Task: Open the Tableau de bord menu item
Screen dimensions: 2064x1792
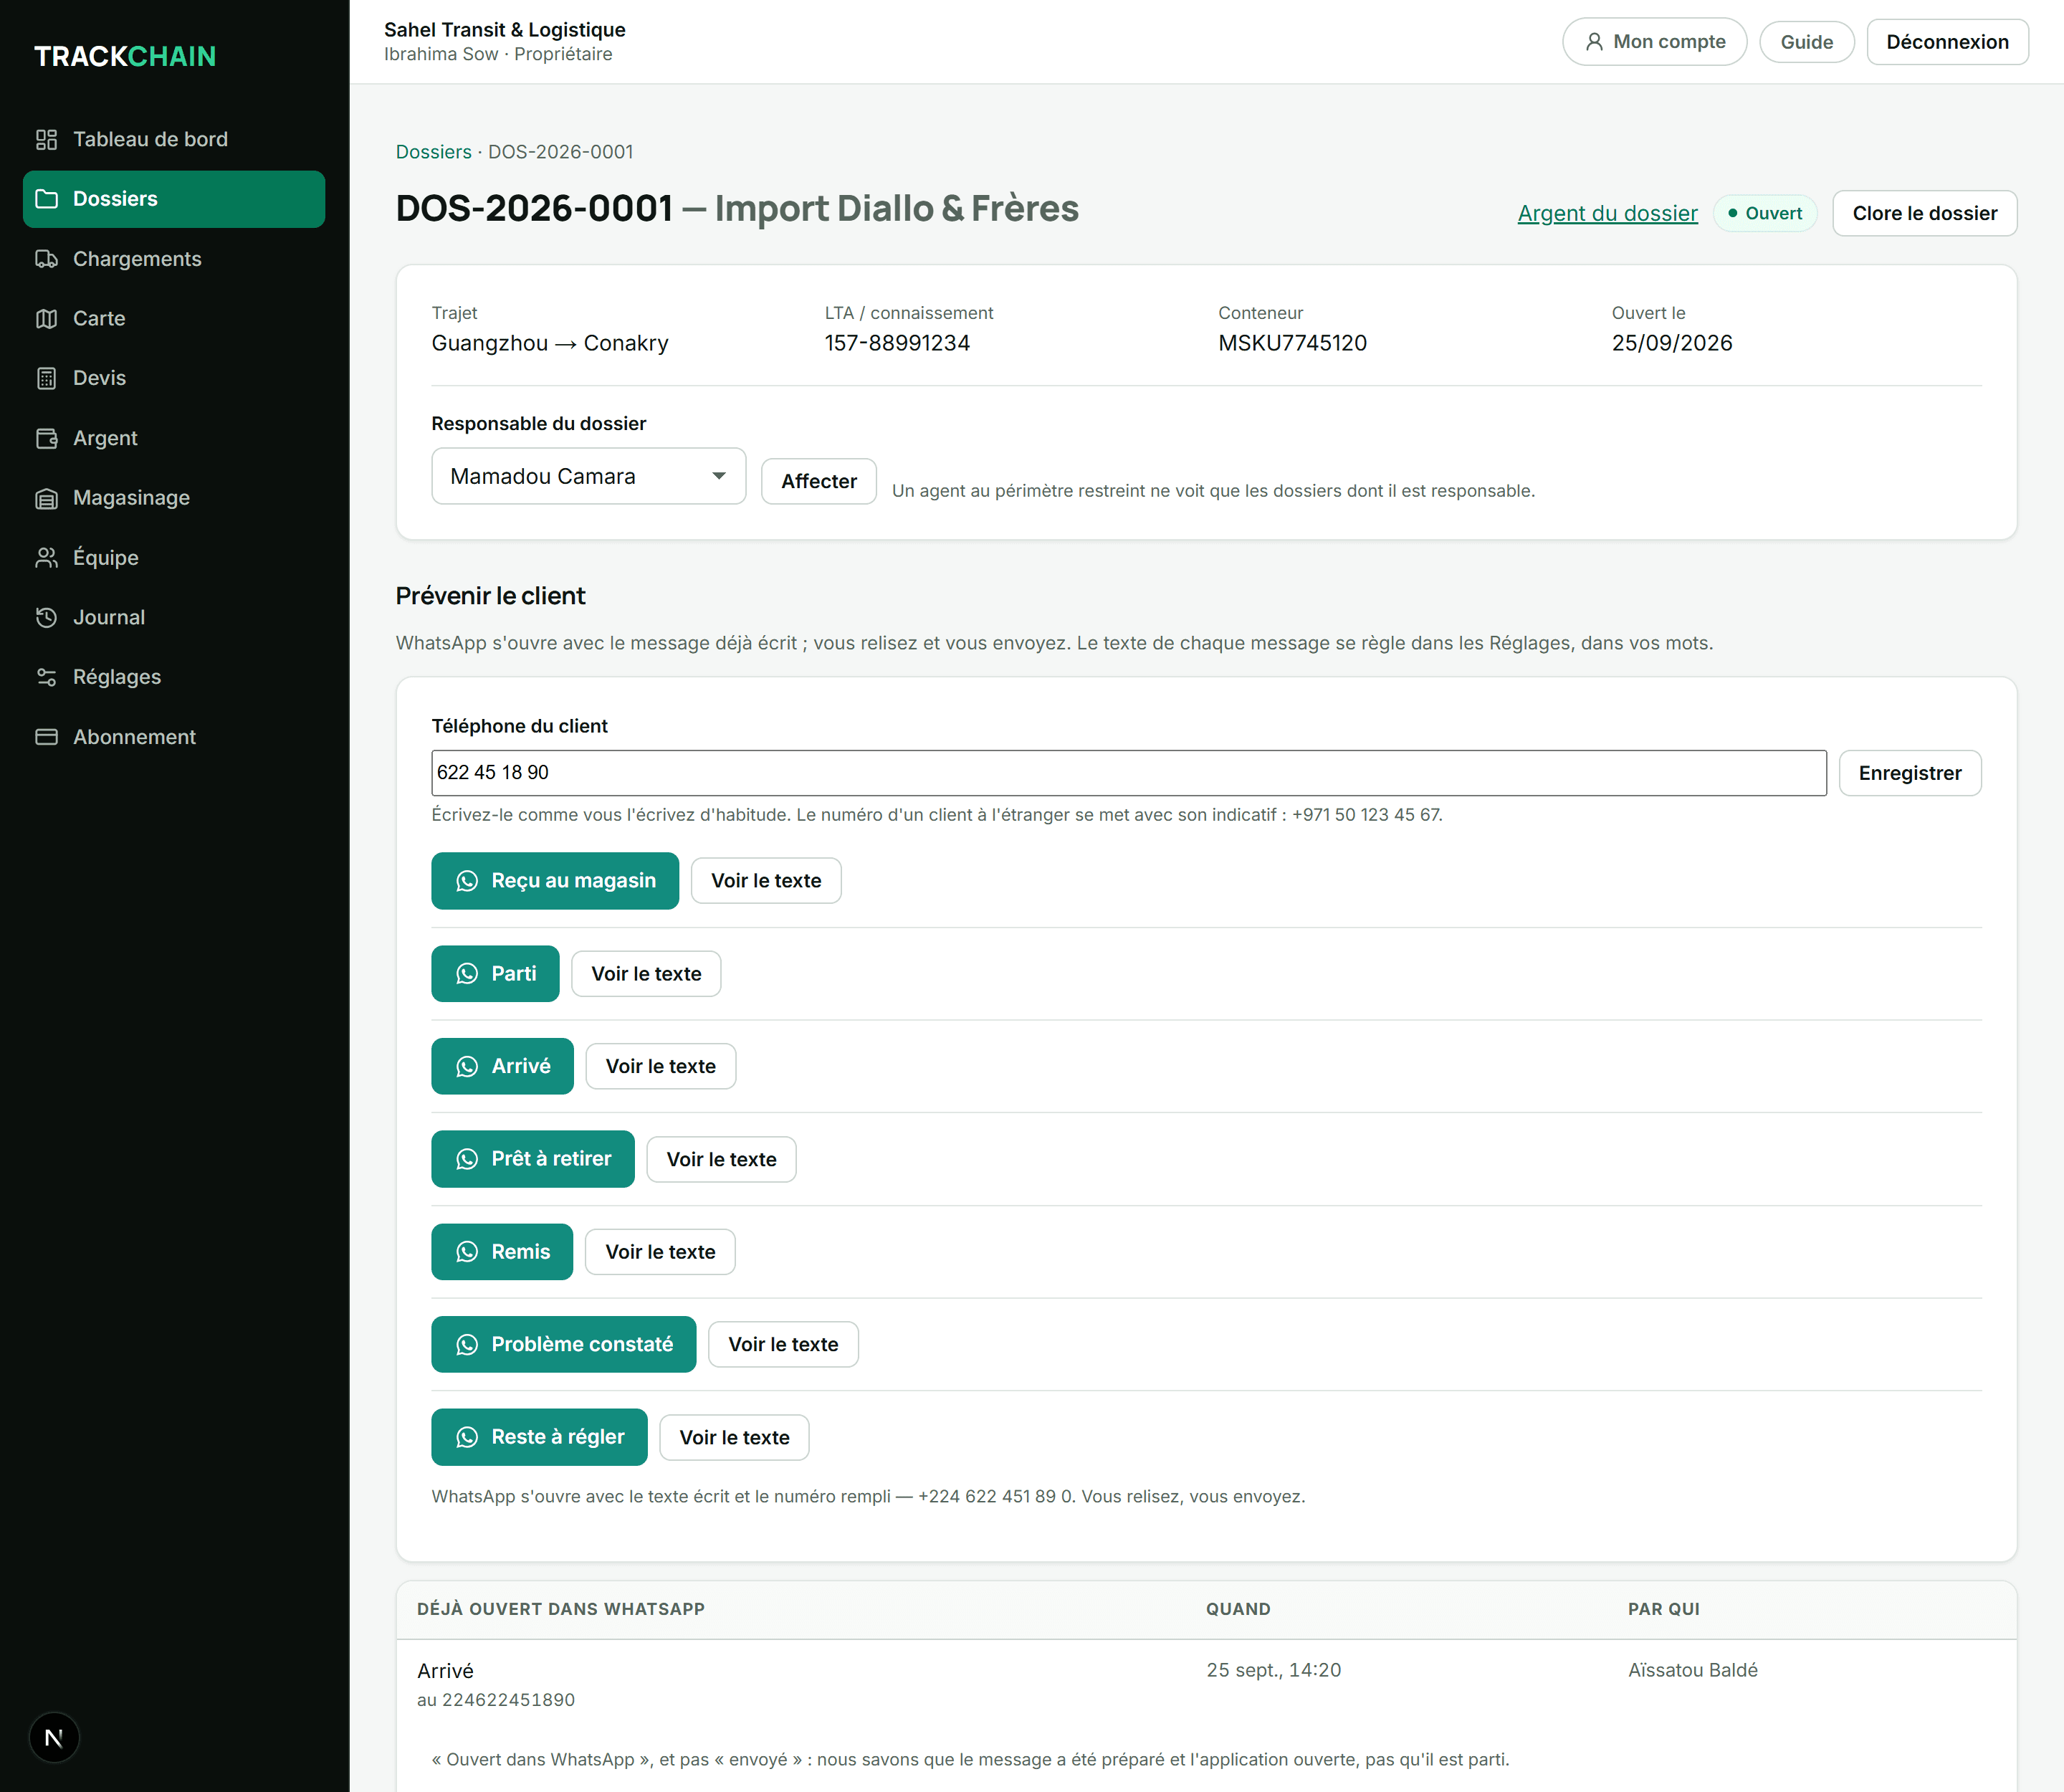Action: tap(174, 139)
